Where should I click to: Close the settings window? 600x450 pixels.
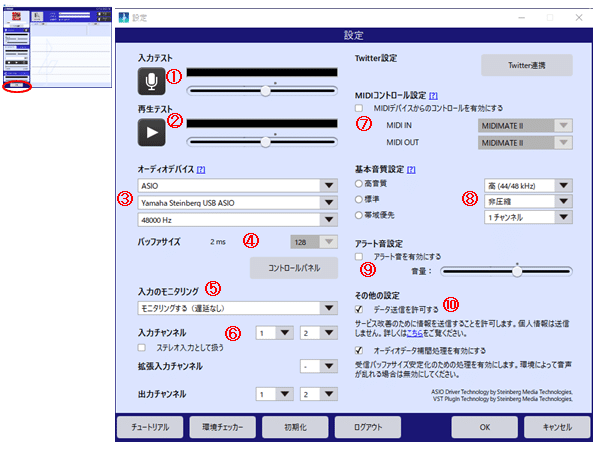(x=579, y=18)
